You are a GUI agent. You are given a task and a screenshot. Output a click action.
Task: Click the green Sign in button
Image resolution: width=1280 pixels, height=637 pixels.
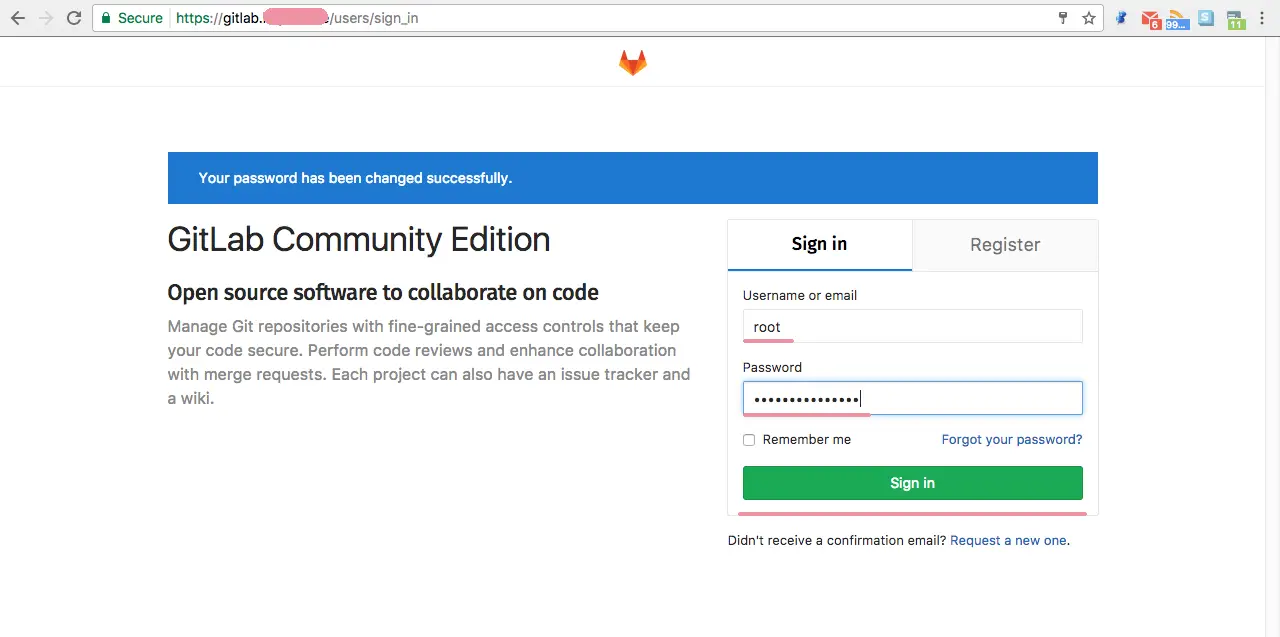pyautogui.click(x=913, y=483)
